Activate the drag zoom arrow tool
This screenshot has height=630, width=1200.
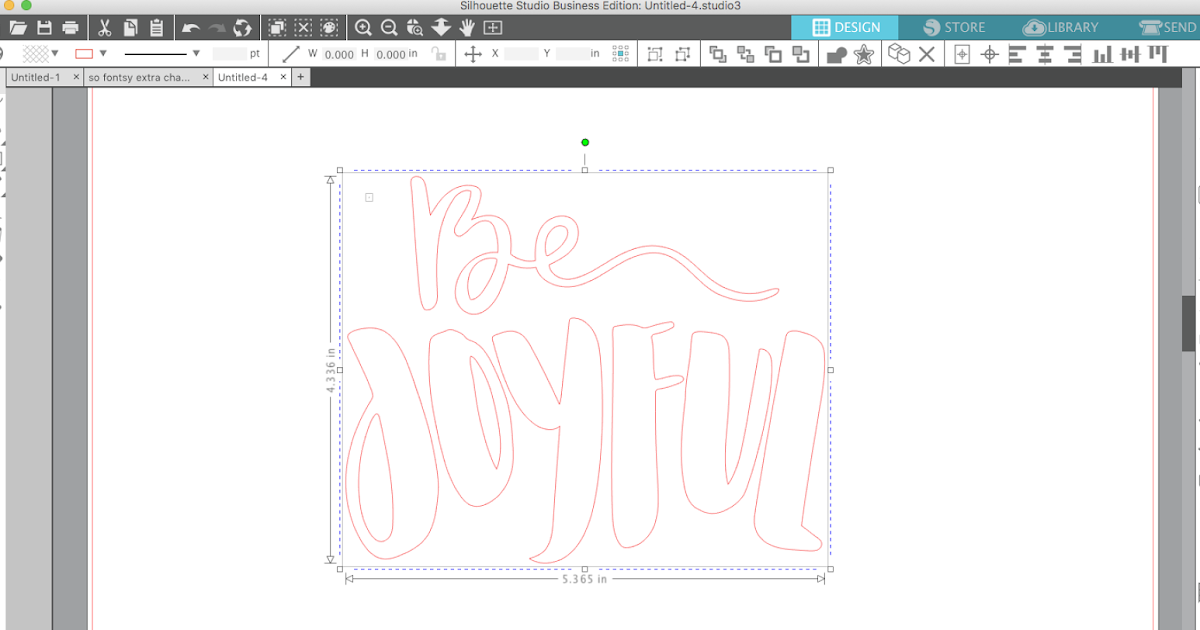(x=441, y=28)
